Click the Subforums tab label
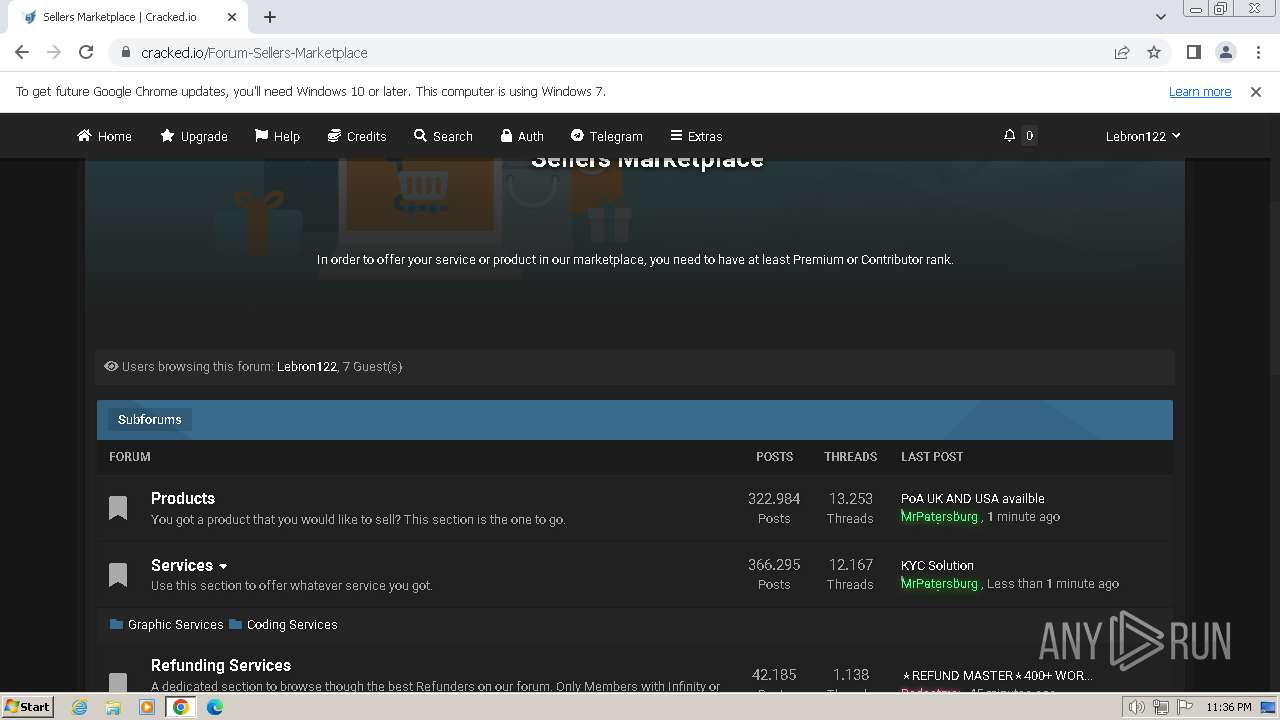Screen dimensions: 1280x720 point(149,420)
